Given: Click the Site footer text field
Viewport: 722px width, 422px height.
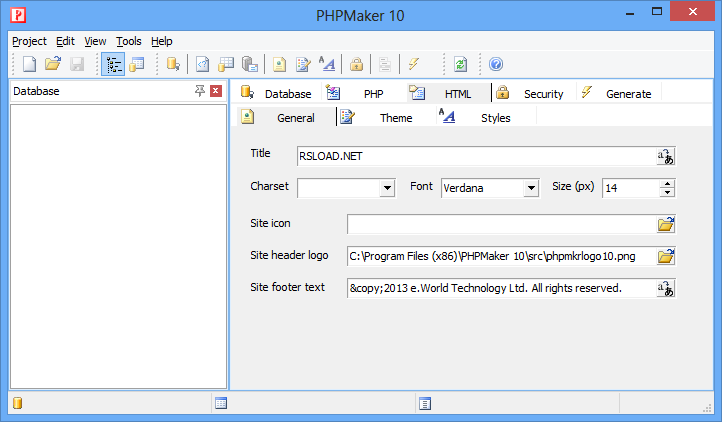Looking at the screenshot, I should pos(502,288).
